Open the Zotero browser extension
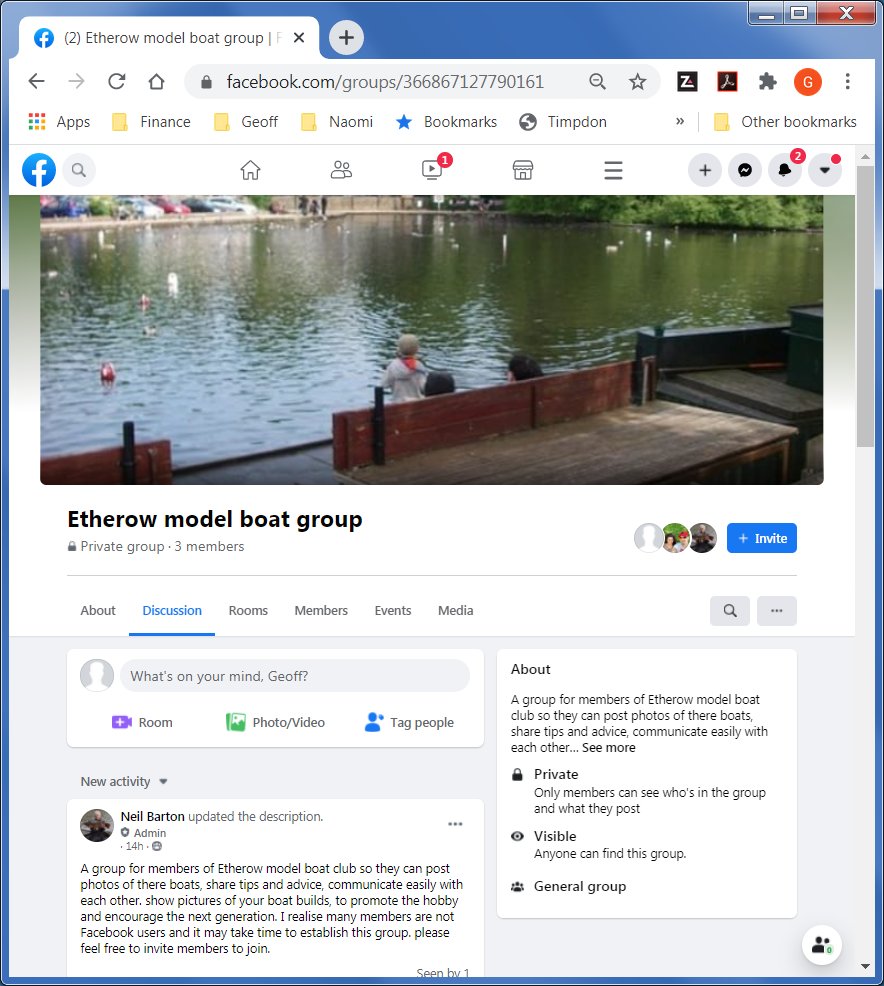The height and width of the screenshot is (986, 884). coord(687,81)
